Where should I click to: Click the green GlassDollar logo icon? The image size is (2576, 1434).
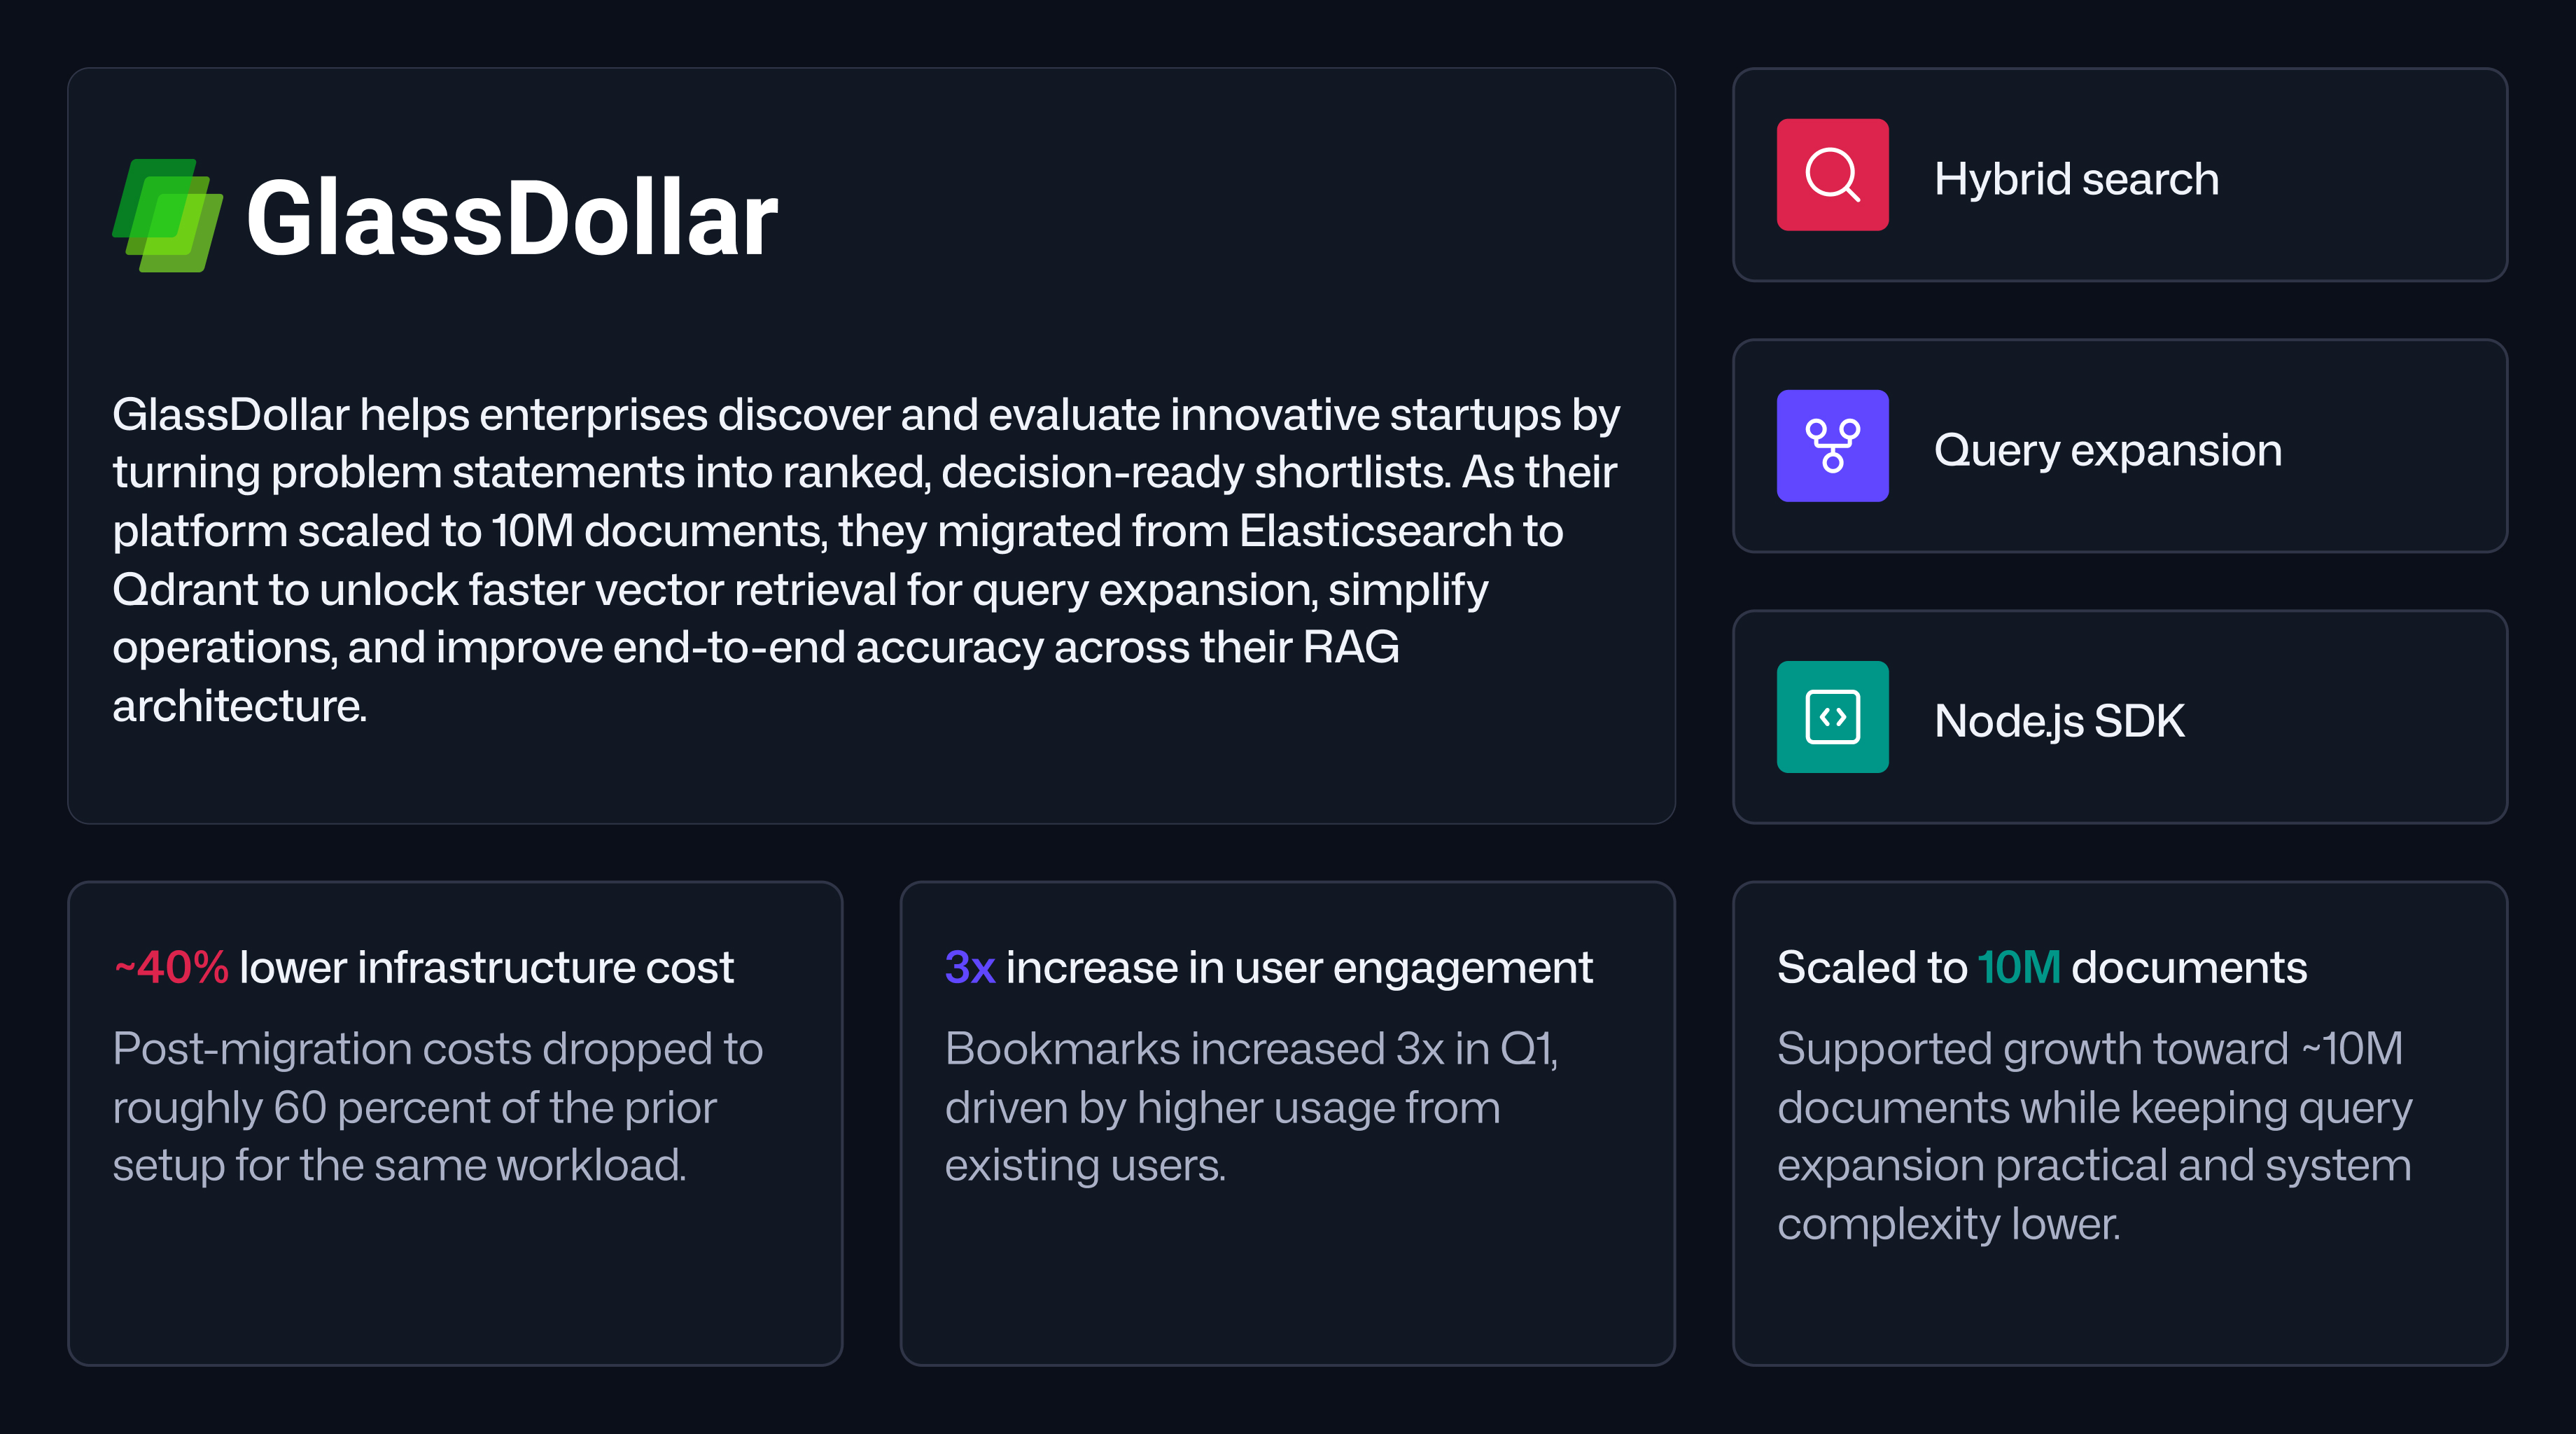click(x=168, y=215)
